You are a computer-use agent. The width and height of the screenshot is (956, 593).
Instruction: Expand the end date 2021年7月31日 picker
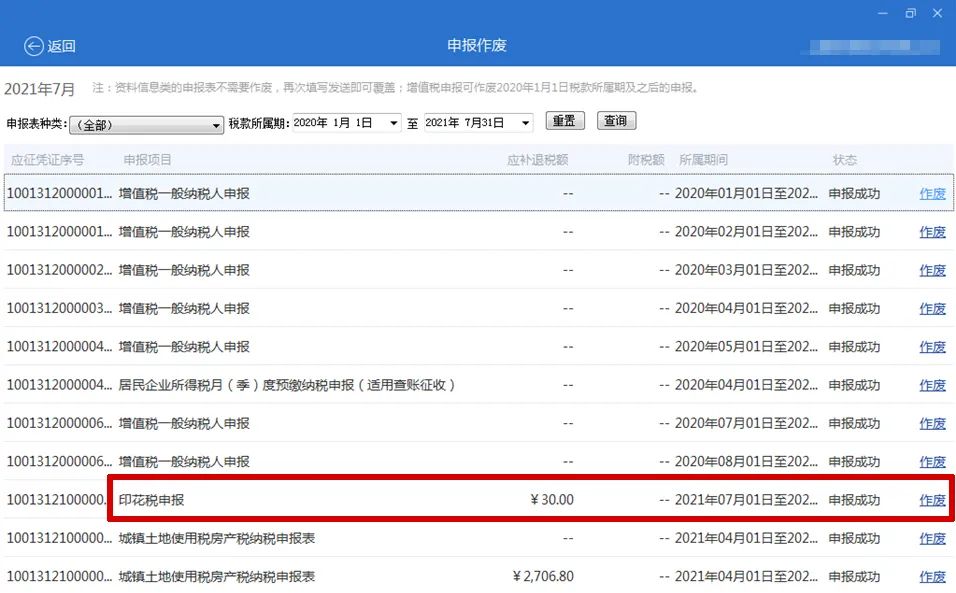click(526, 123)
